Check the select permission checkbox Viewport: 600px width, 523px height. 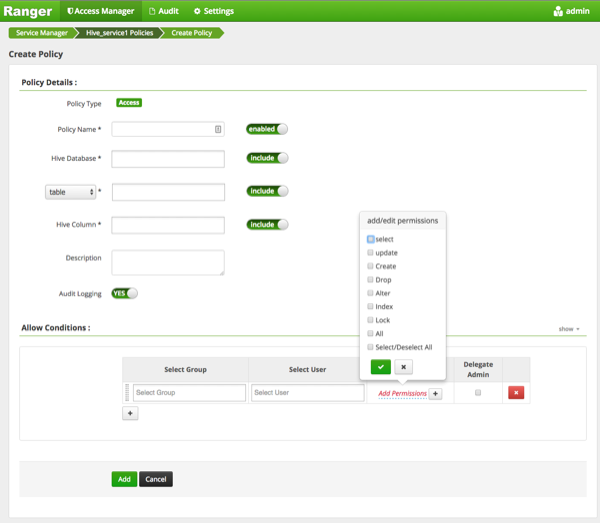click(371, 239)
